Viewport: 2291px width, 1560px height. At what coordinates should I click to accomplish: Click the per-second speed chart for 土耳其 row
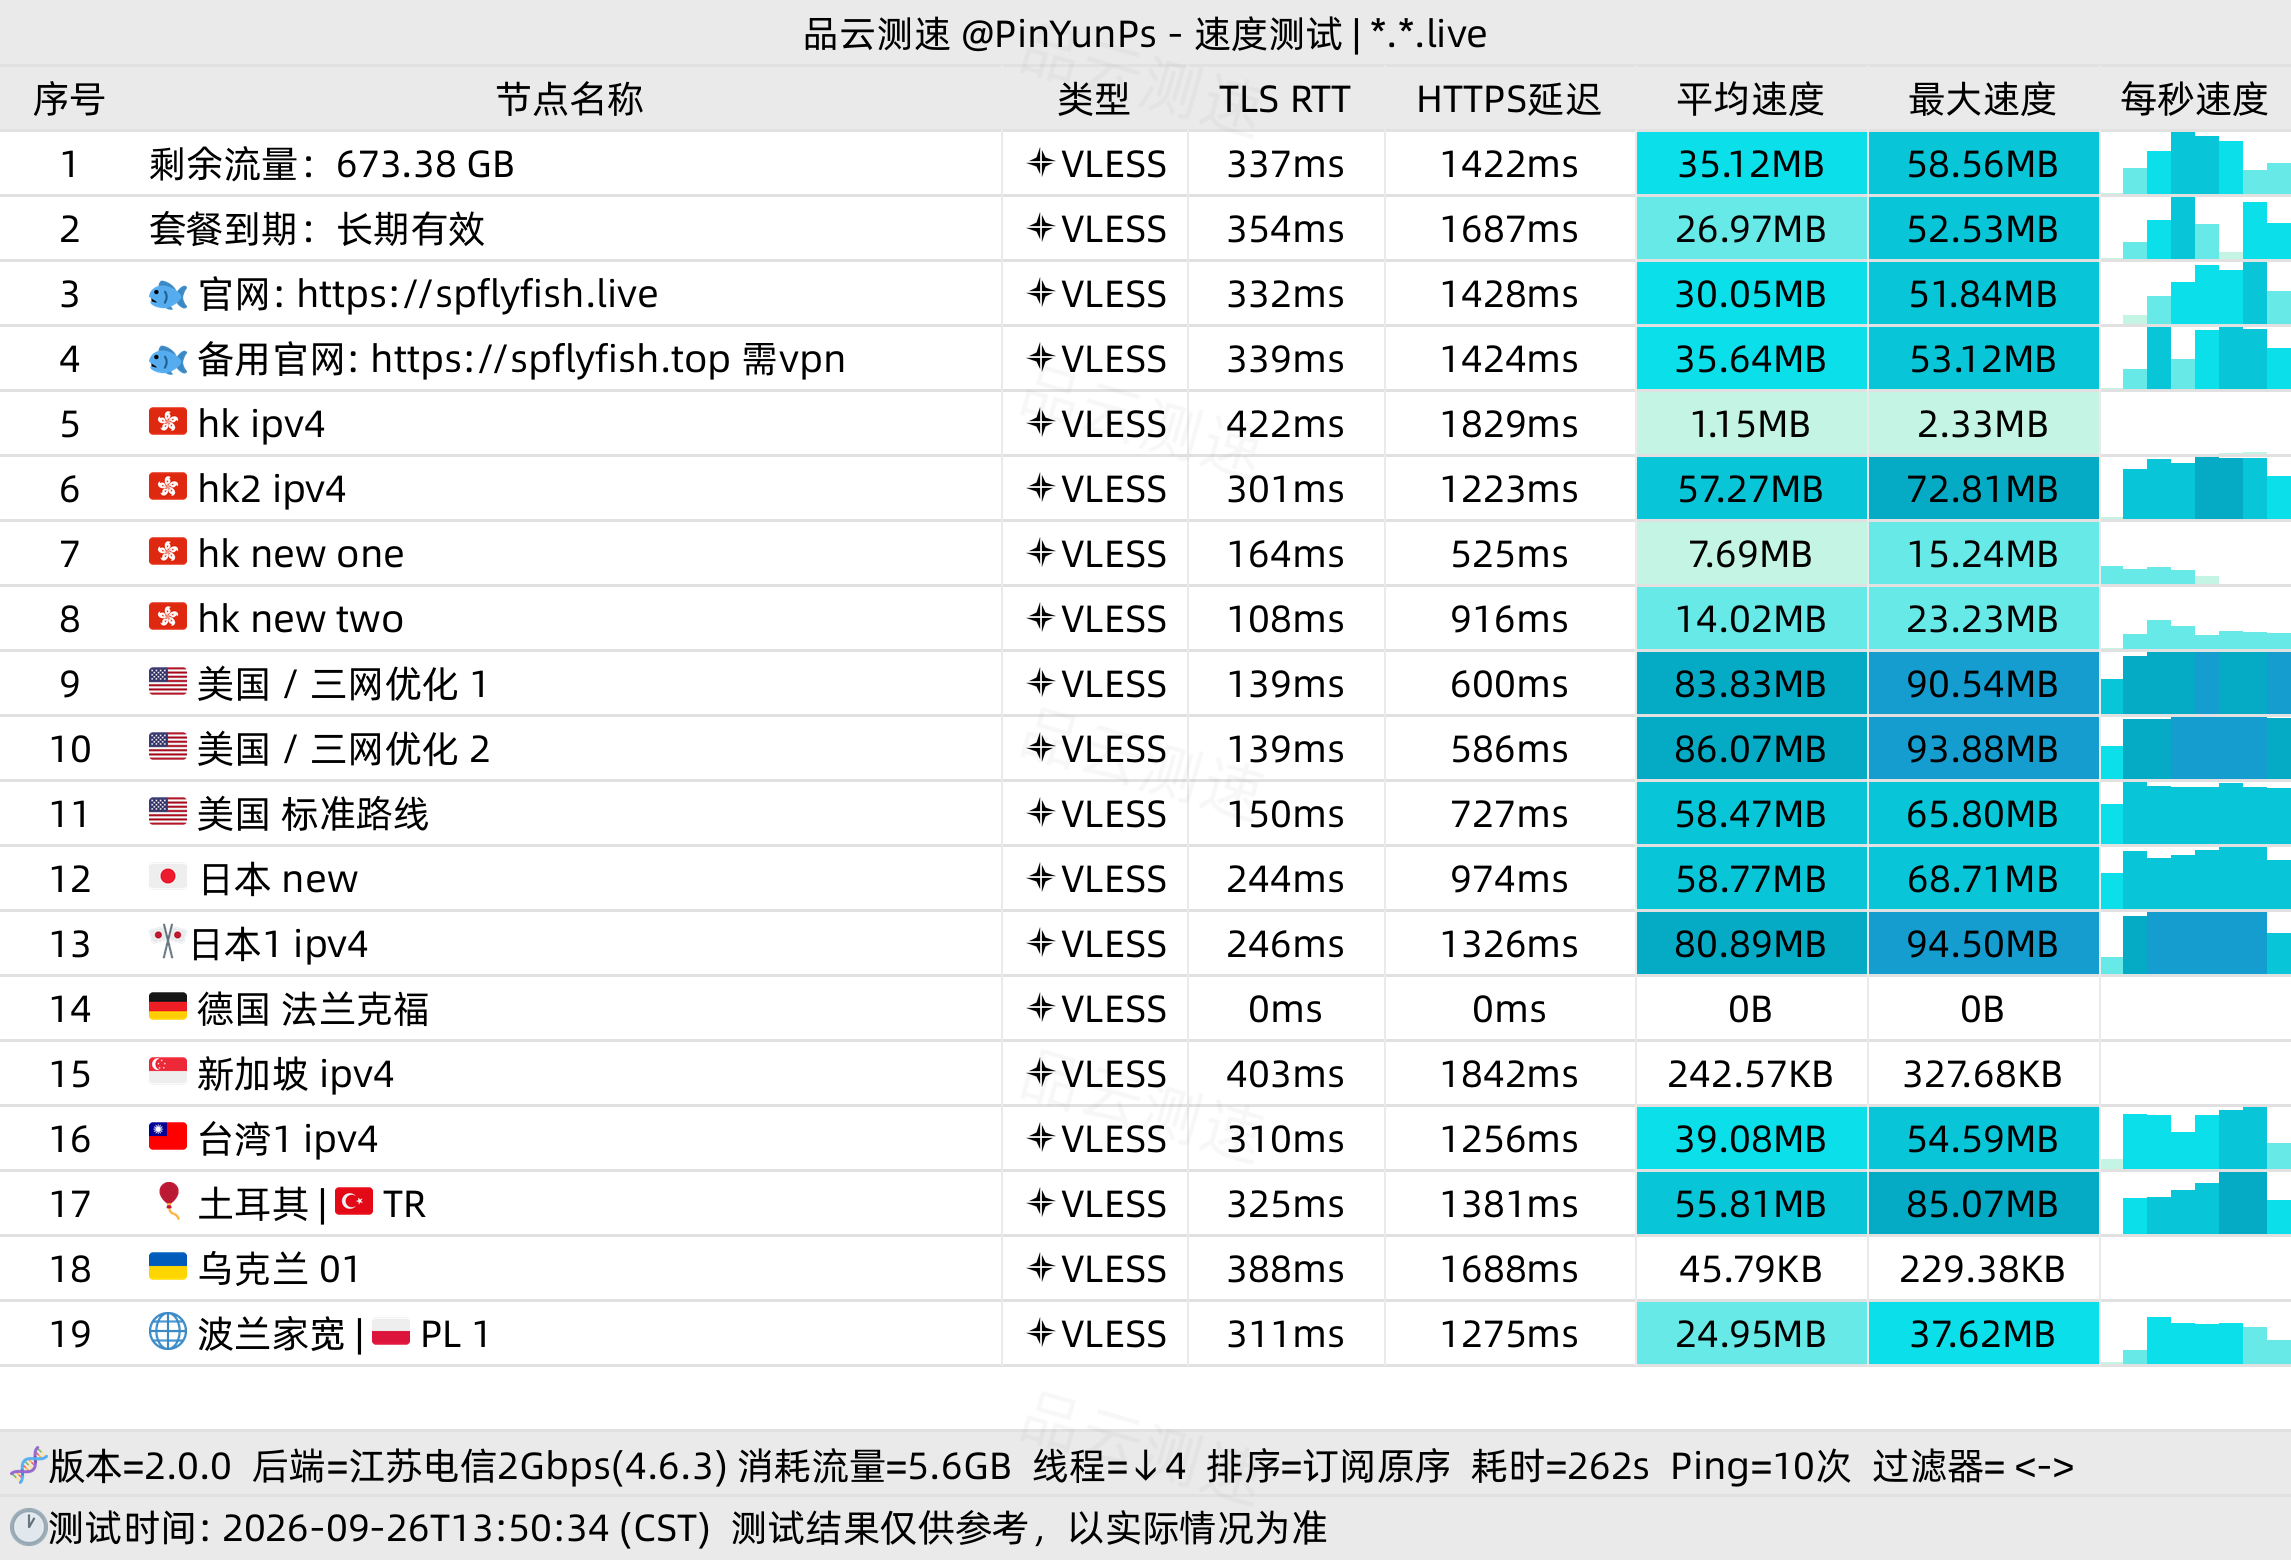(2196, 1203)
